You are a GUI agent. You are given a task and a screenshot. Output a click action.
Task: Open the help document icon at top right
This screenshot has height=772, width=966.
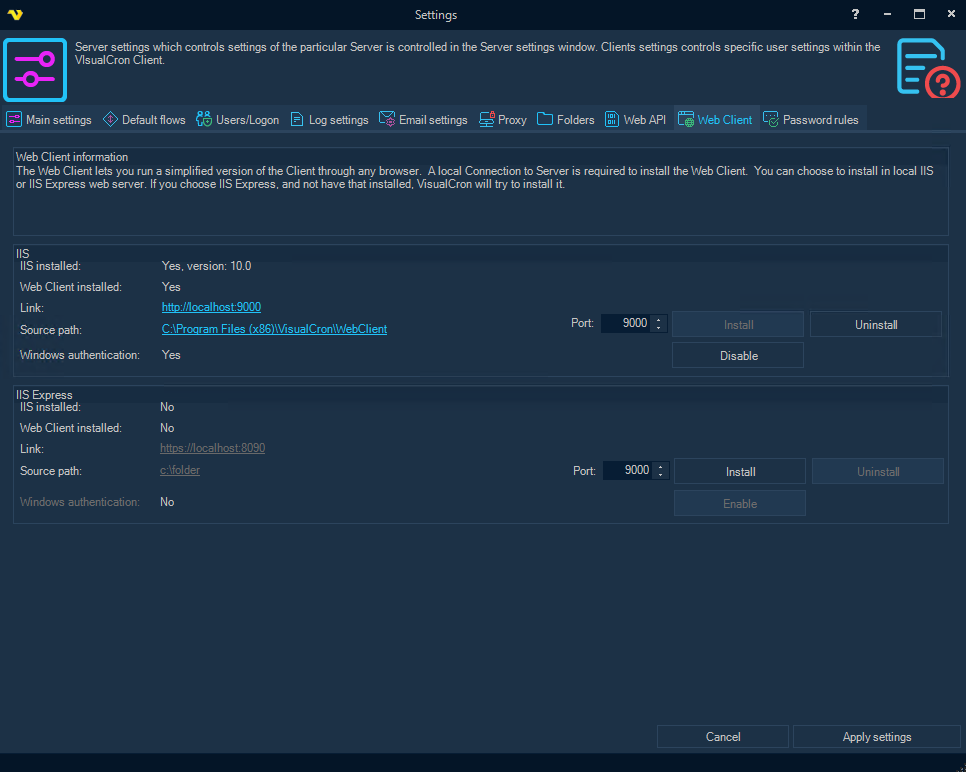click(926, 68)
